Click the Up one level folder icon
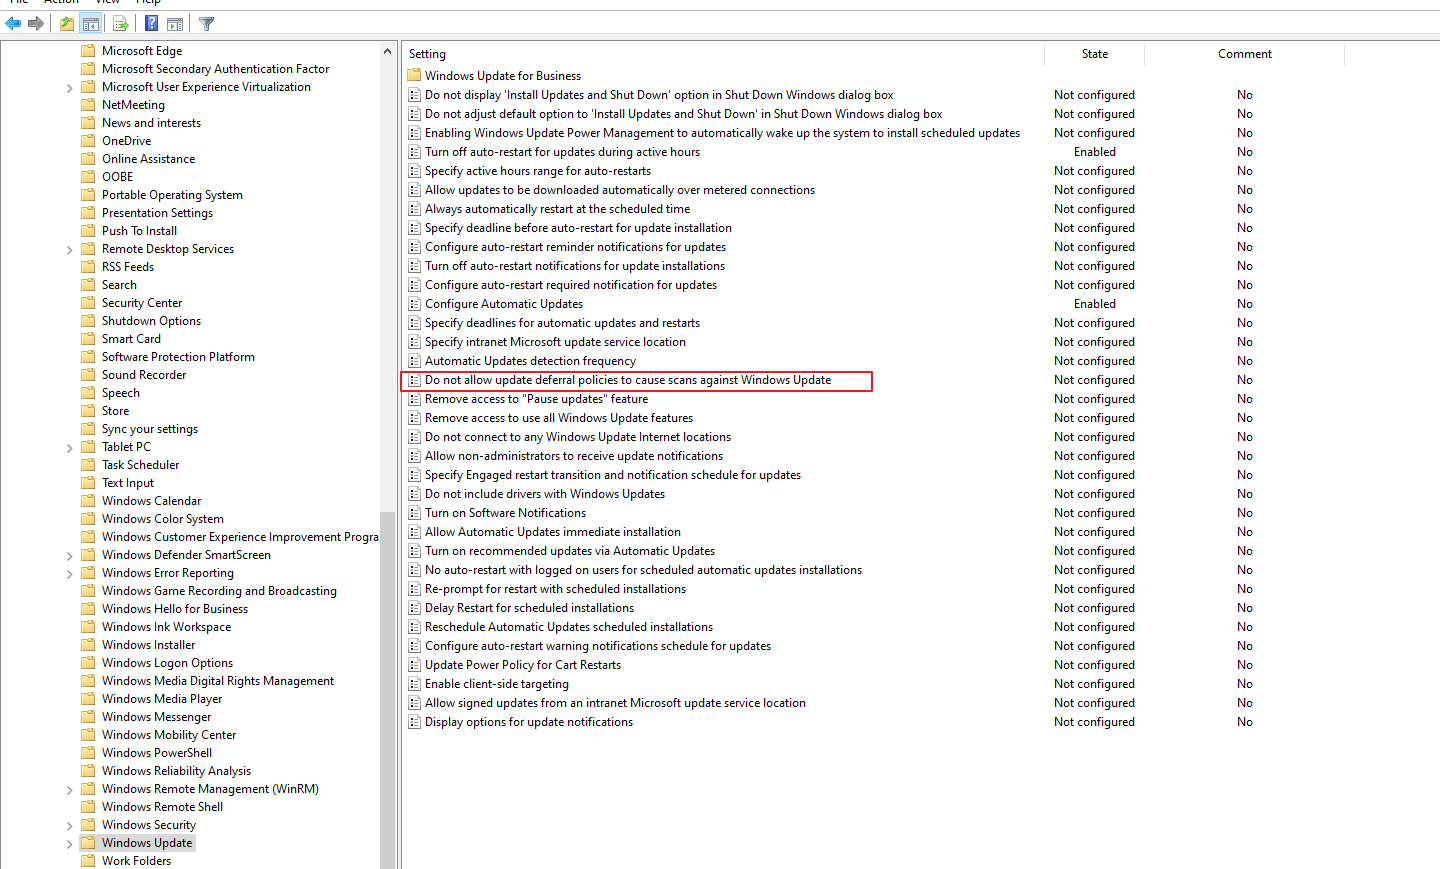Screen dimensions: 1440x869 pos(66,23)
